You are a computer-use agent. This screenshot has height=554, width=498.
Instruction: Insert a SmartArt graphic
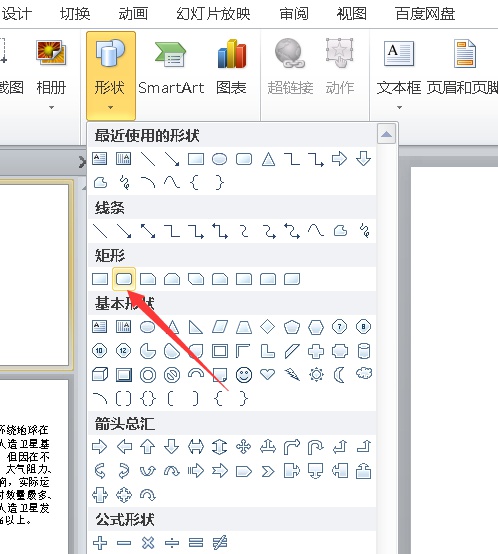(171, 68)
